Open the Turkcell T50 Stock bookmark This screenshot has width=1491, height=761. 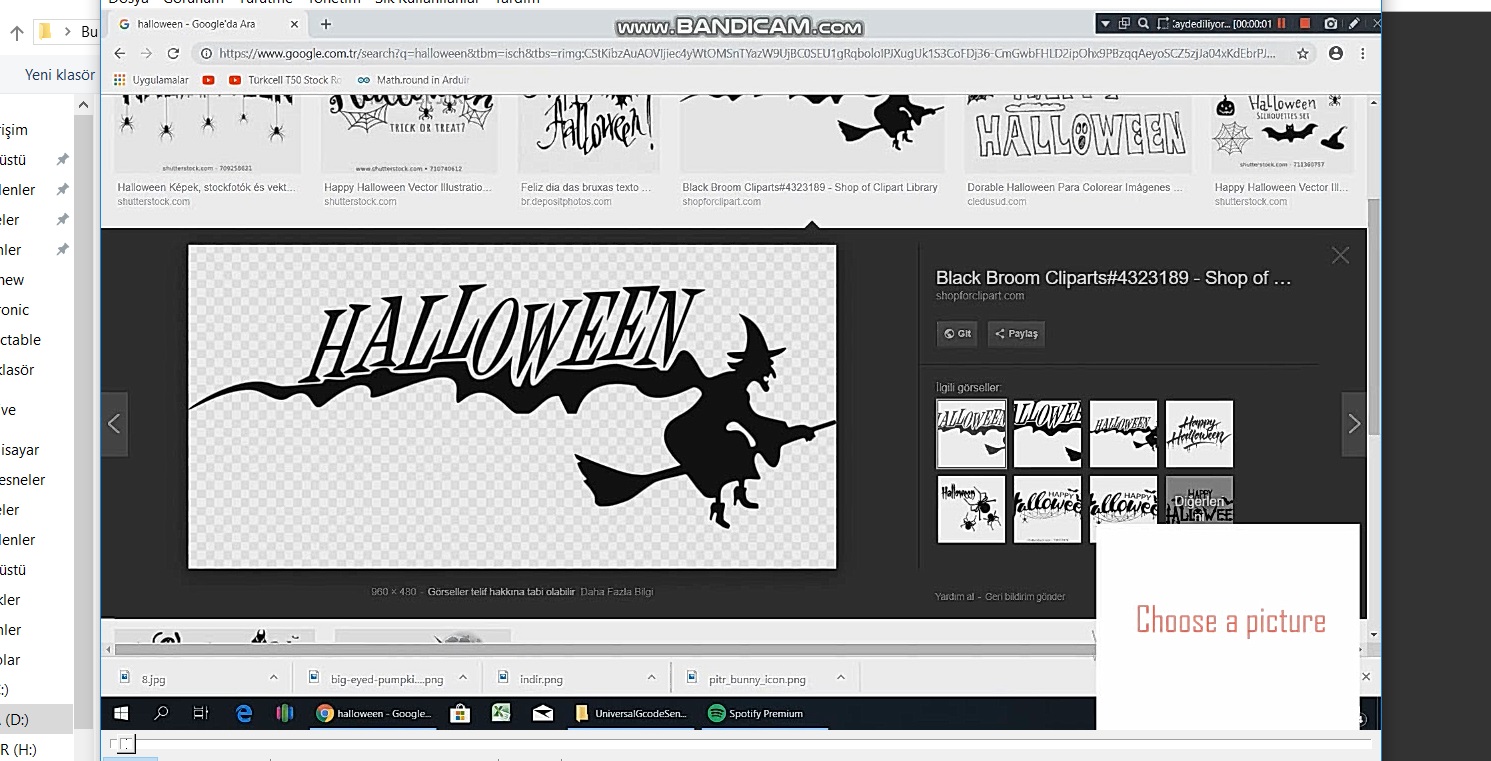click(286, 80)
